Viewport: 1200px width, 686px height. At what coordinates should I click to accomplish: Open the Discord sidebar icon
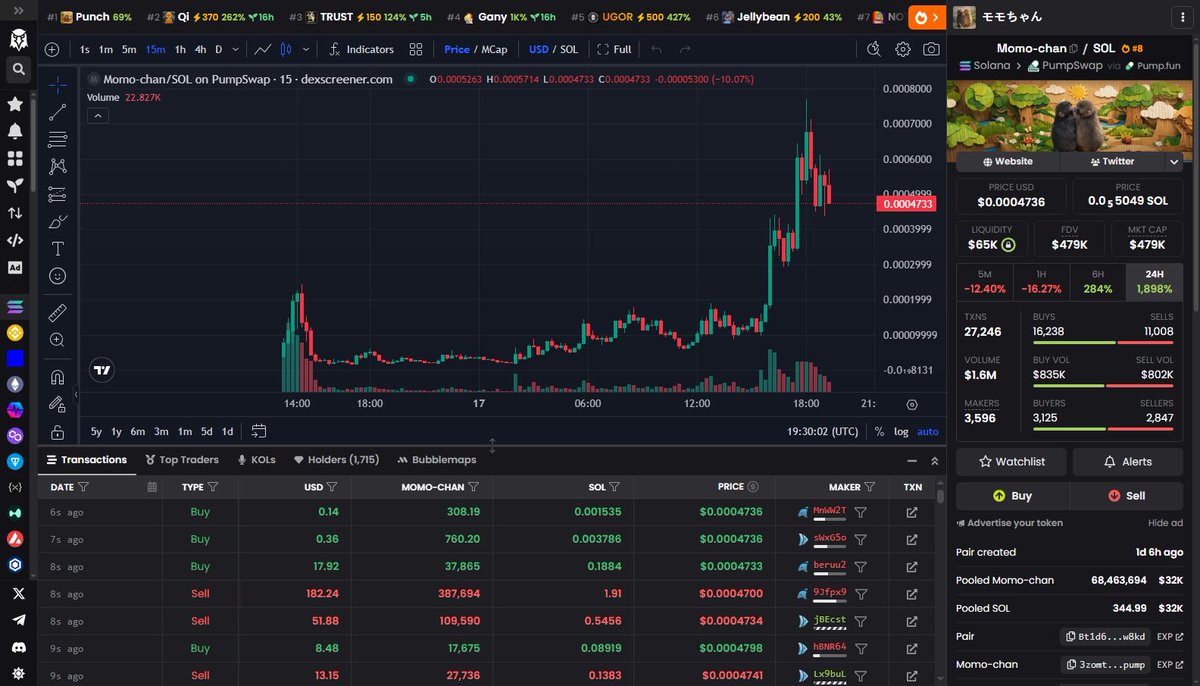coord(17,647)
